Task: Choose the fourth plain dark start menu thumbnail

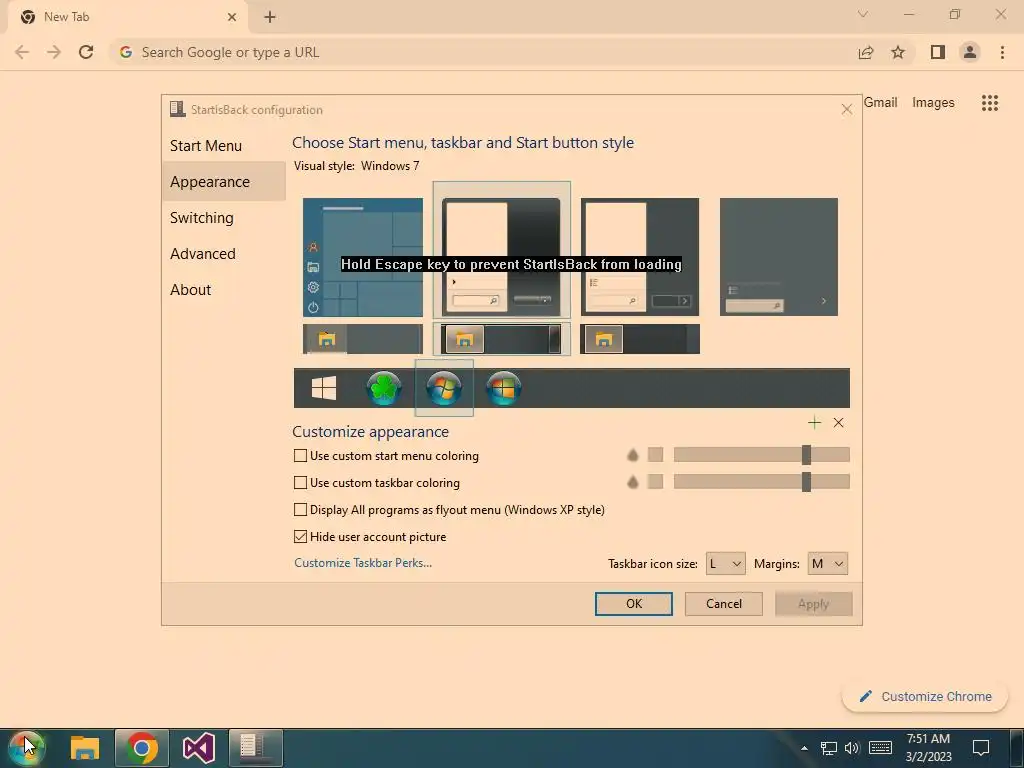Action: point(778,257)
